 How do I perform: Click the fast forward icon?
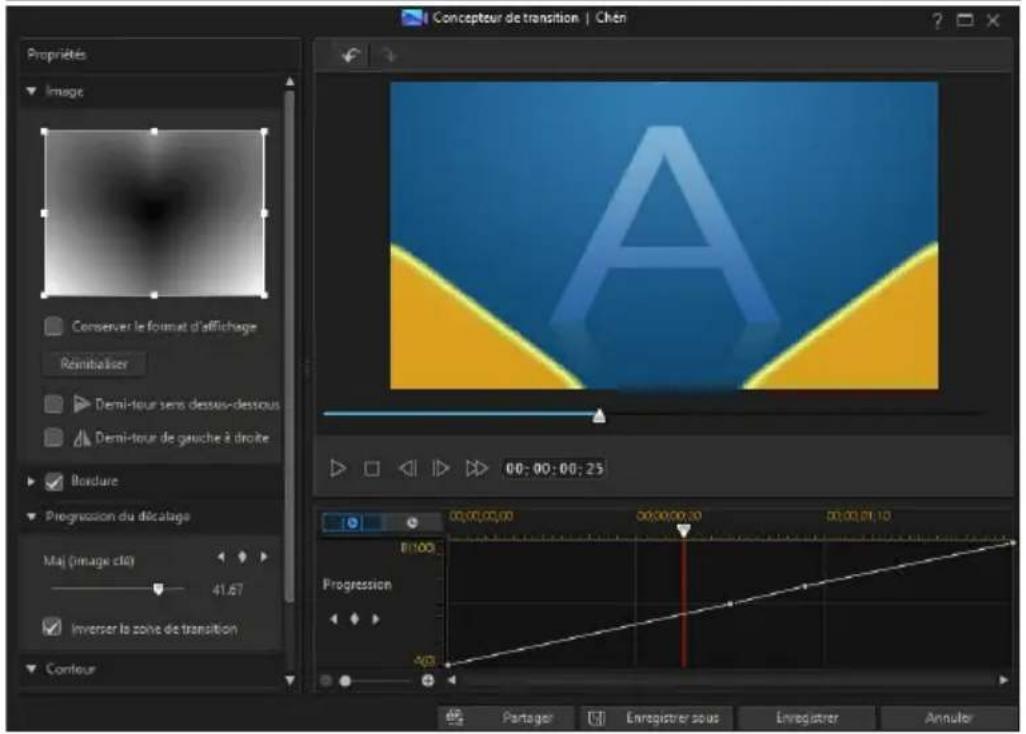point(476,468)
